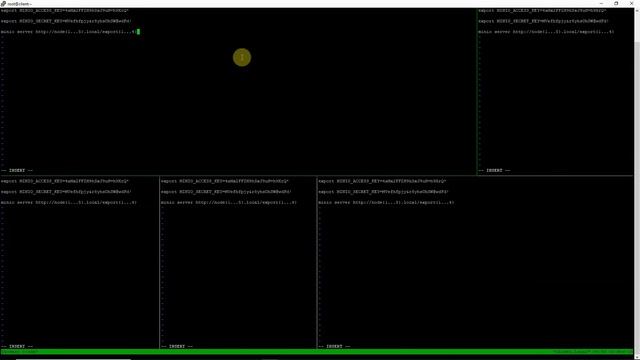Open the PuTTY system menu icon
This screenshot has height=360, width=640.
coord(3,3)
